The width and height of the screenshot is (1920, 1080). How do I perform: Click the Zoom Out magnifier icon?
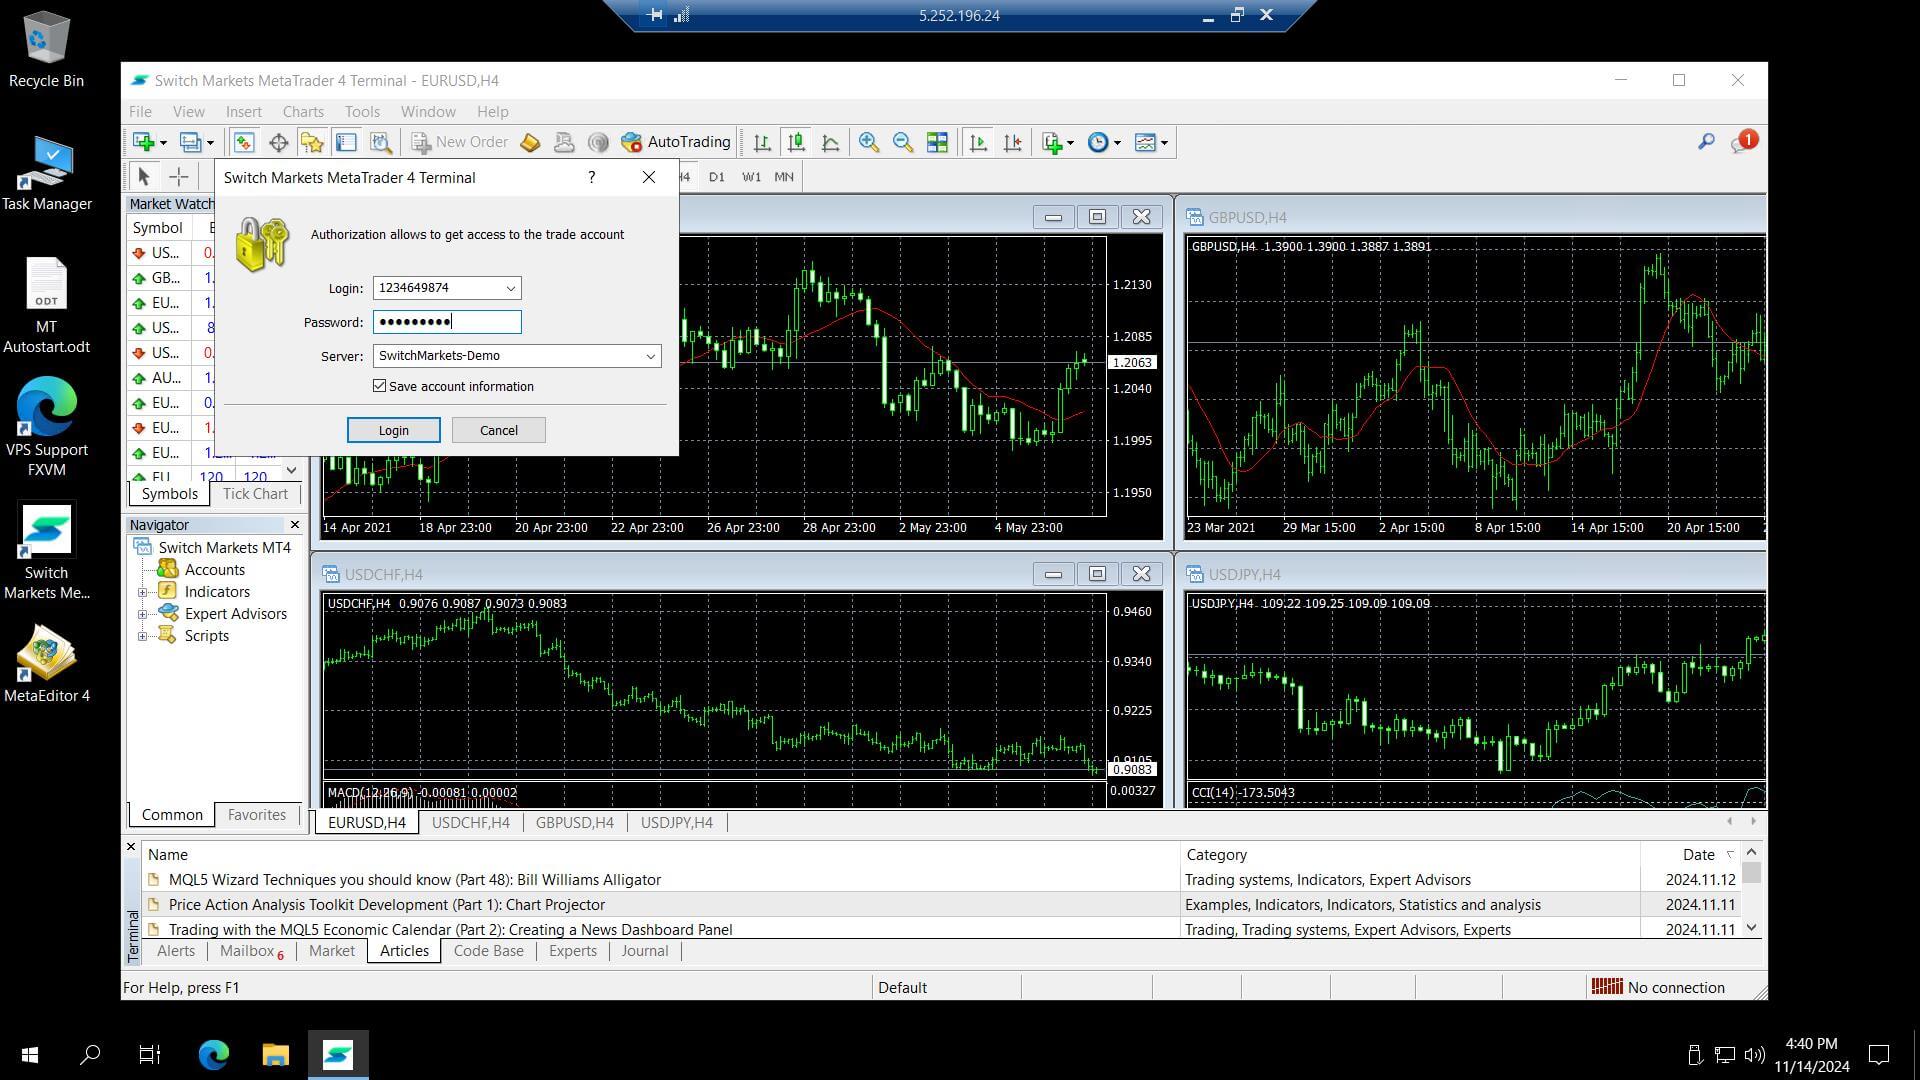902,142
